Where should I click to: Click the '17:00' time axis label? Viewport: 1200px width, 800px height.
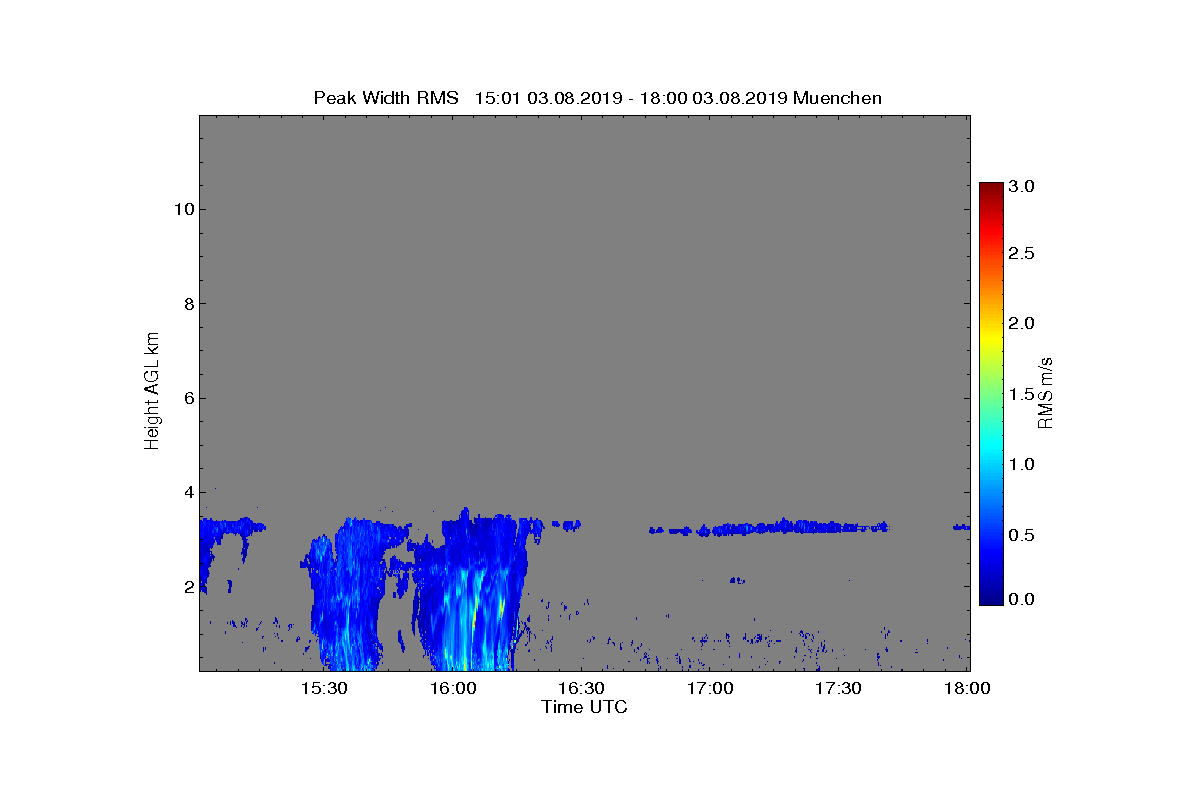tap(710, 689)
